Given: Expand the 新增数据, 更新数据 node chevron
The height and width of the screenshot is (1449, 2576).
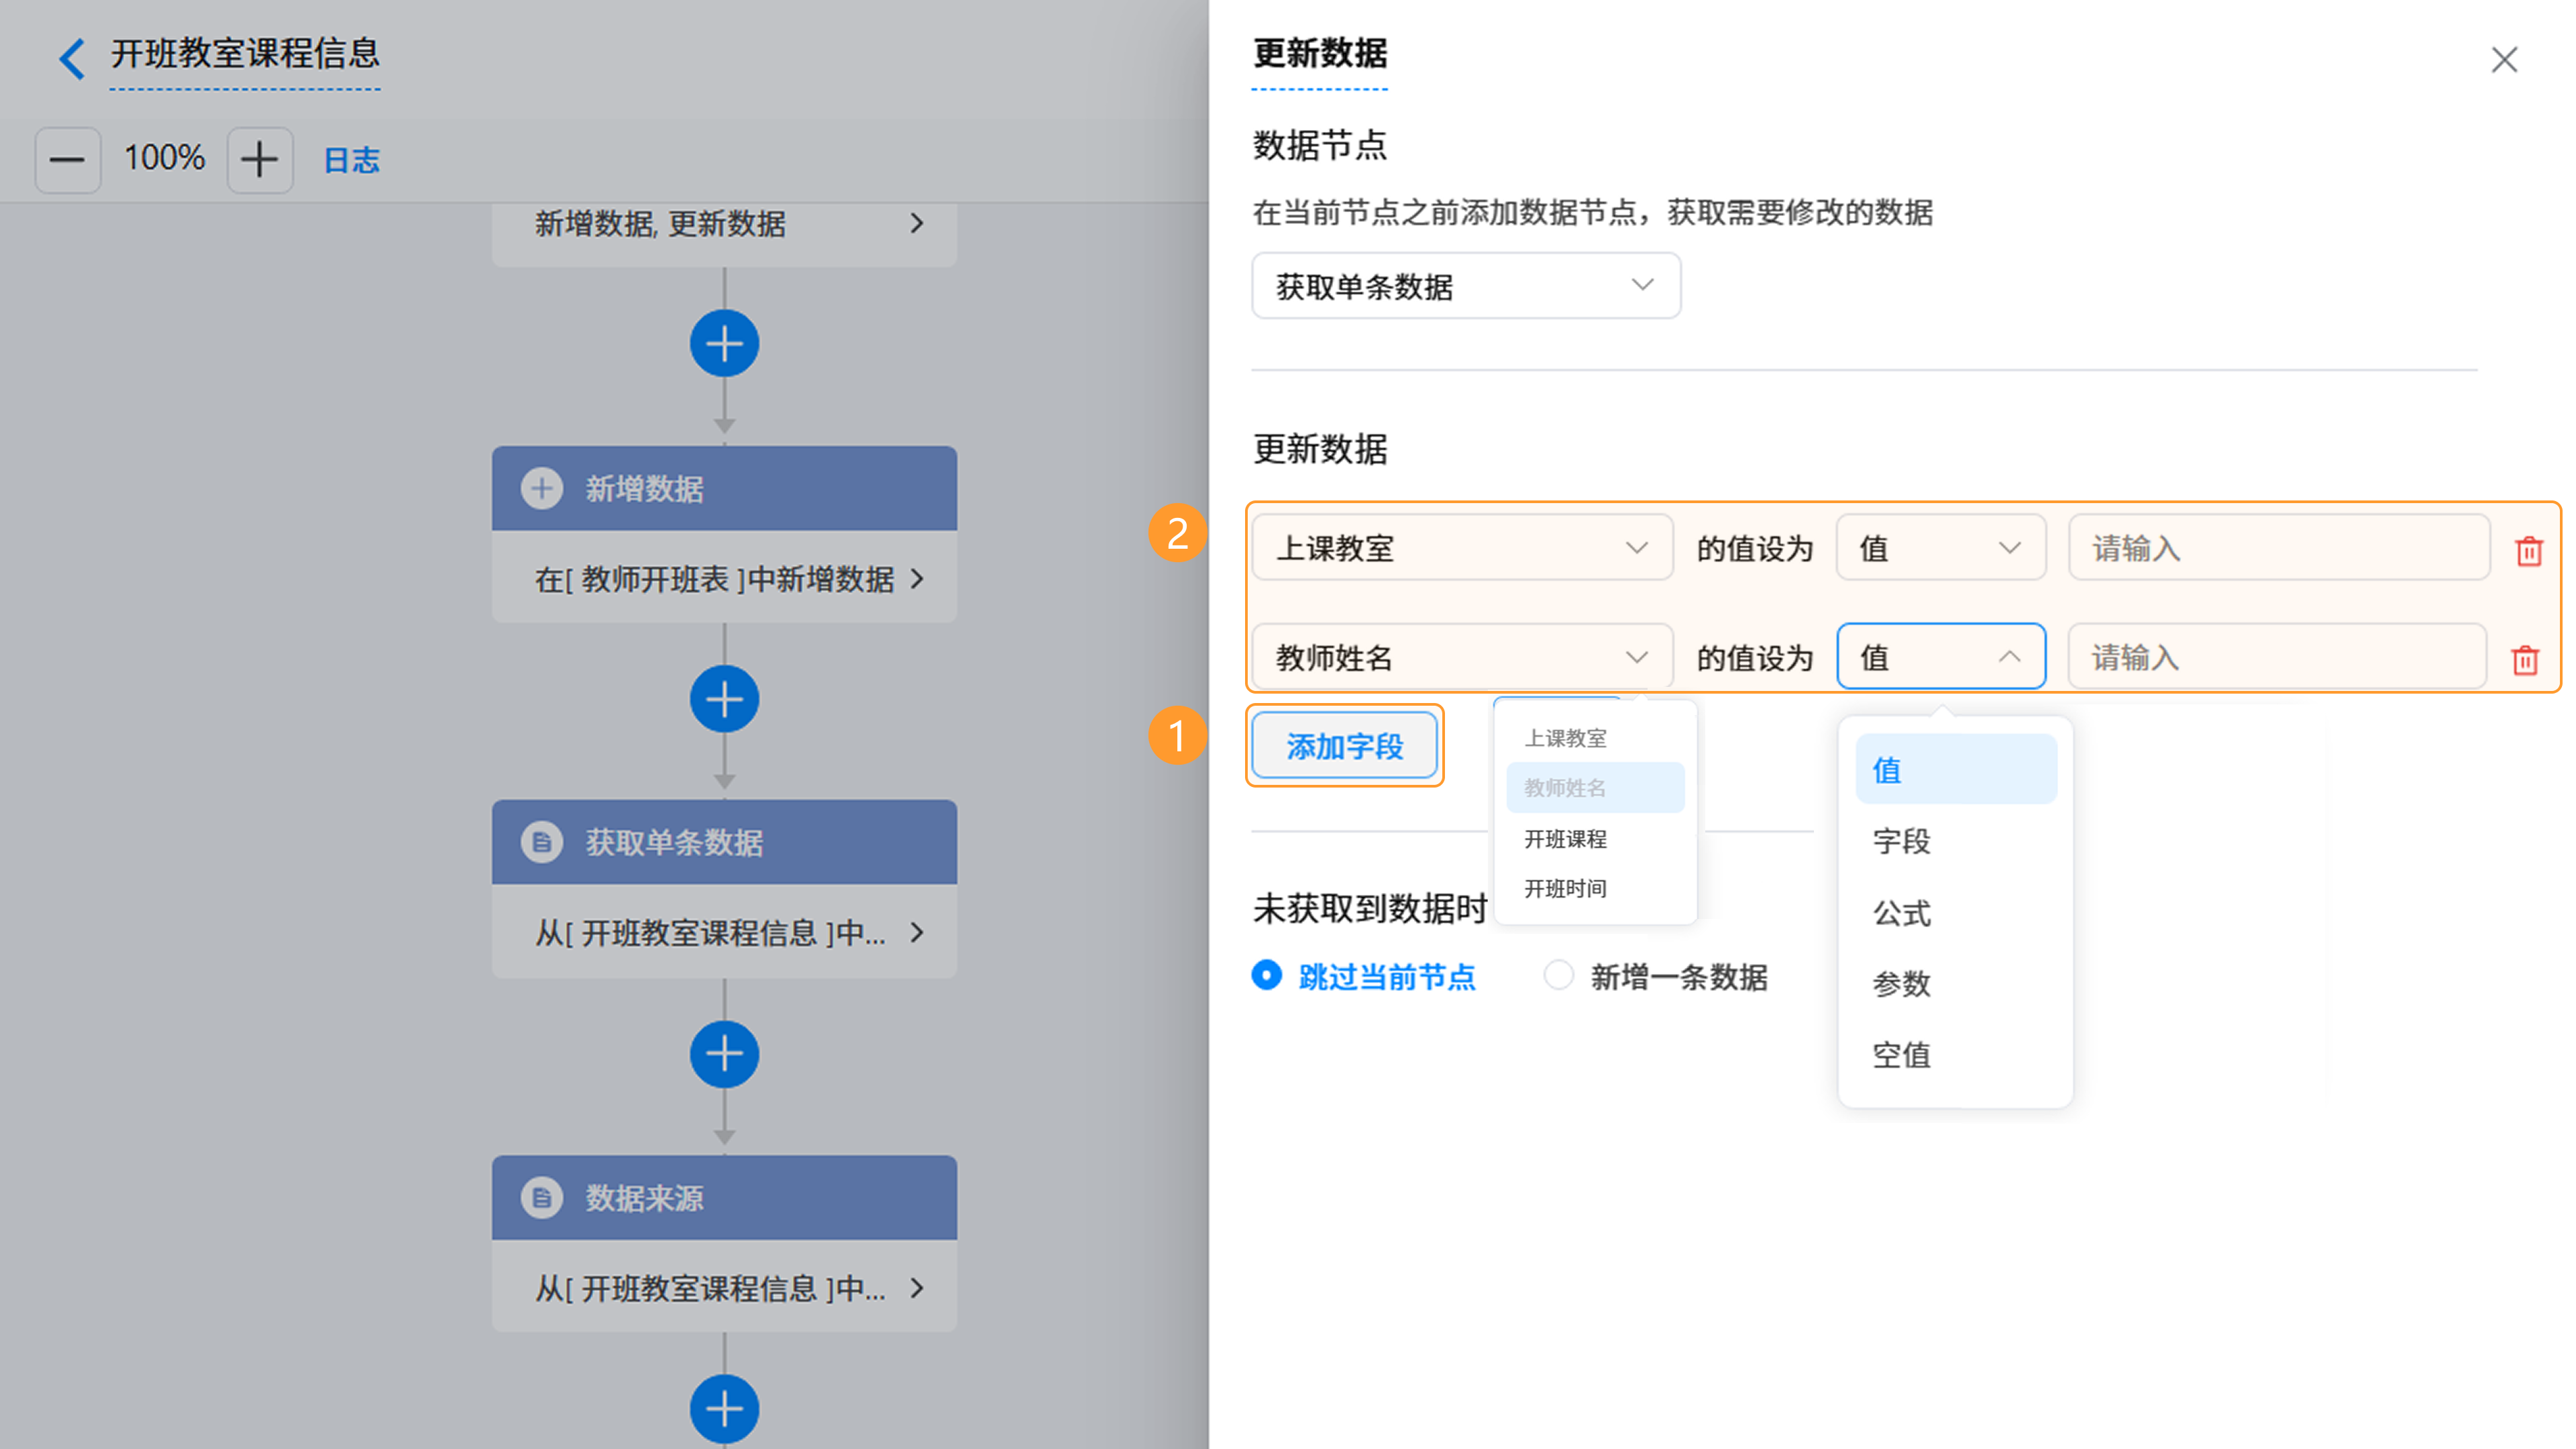Looking at the screenshot, I should (x=917, y=223).
